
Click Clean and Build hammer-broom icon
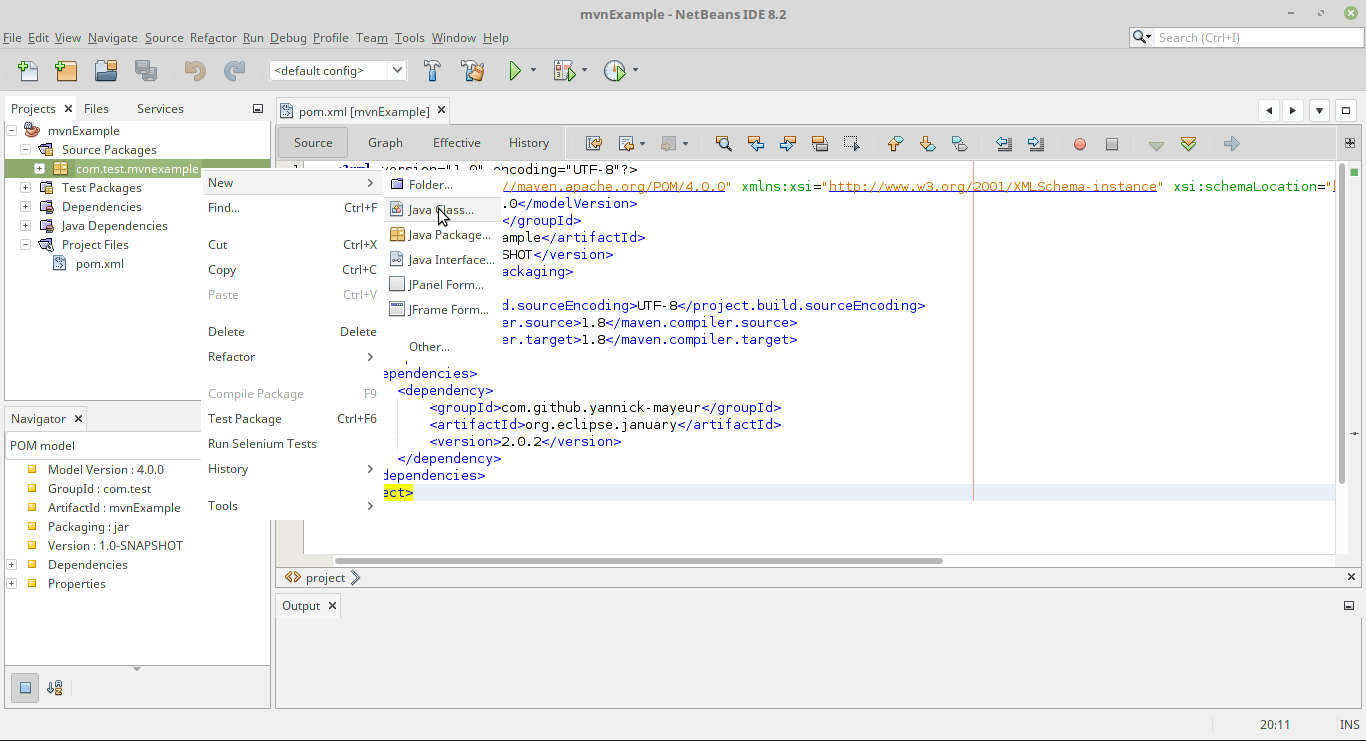[472, 71]
